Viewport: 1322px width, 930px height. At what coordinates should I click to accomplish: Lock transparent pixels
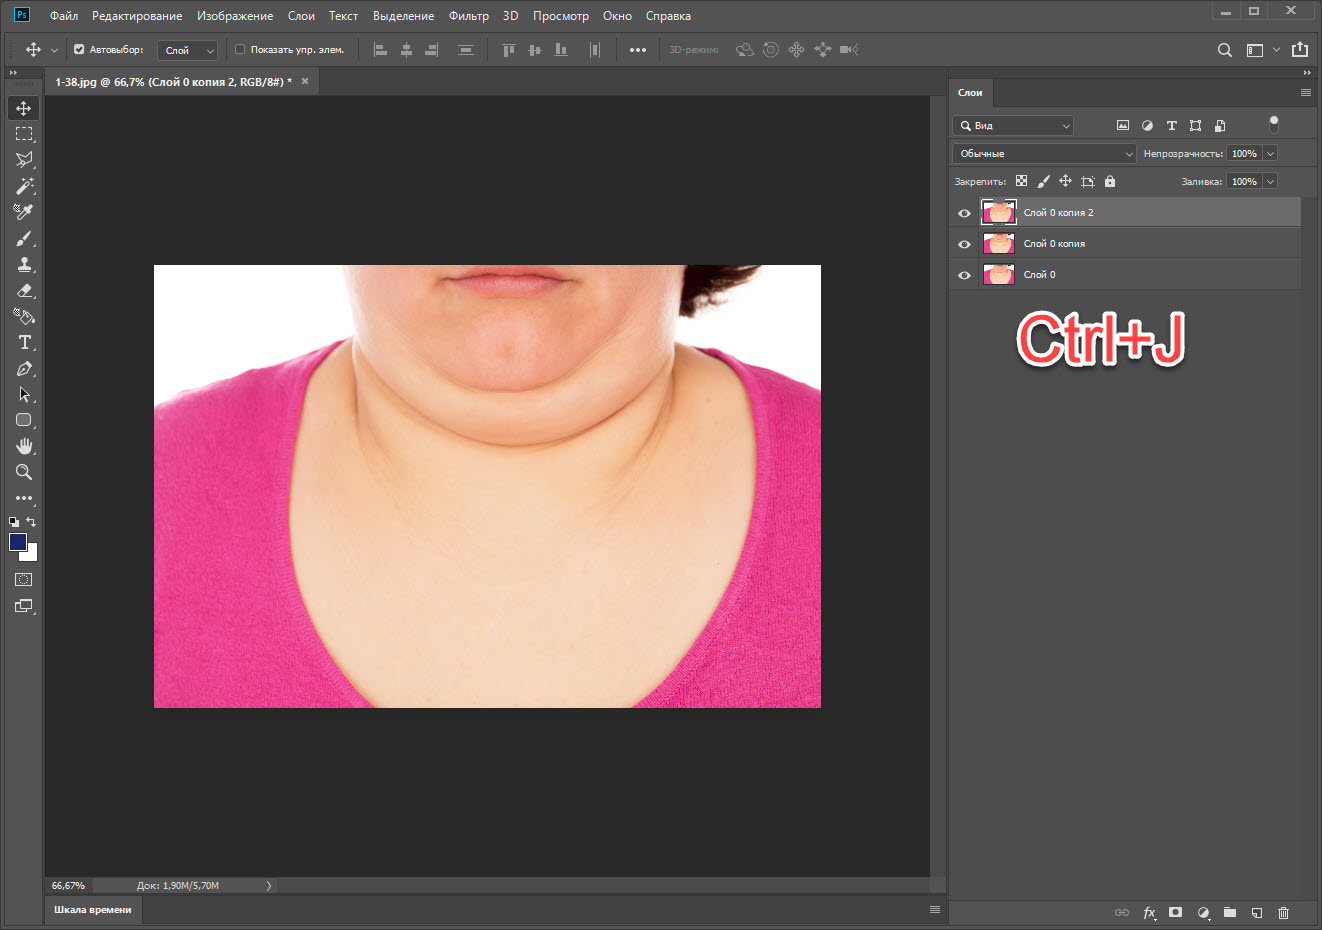click(1021, 181)
